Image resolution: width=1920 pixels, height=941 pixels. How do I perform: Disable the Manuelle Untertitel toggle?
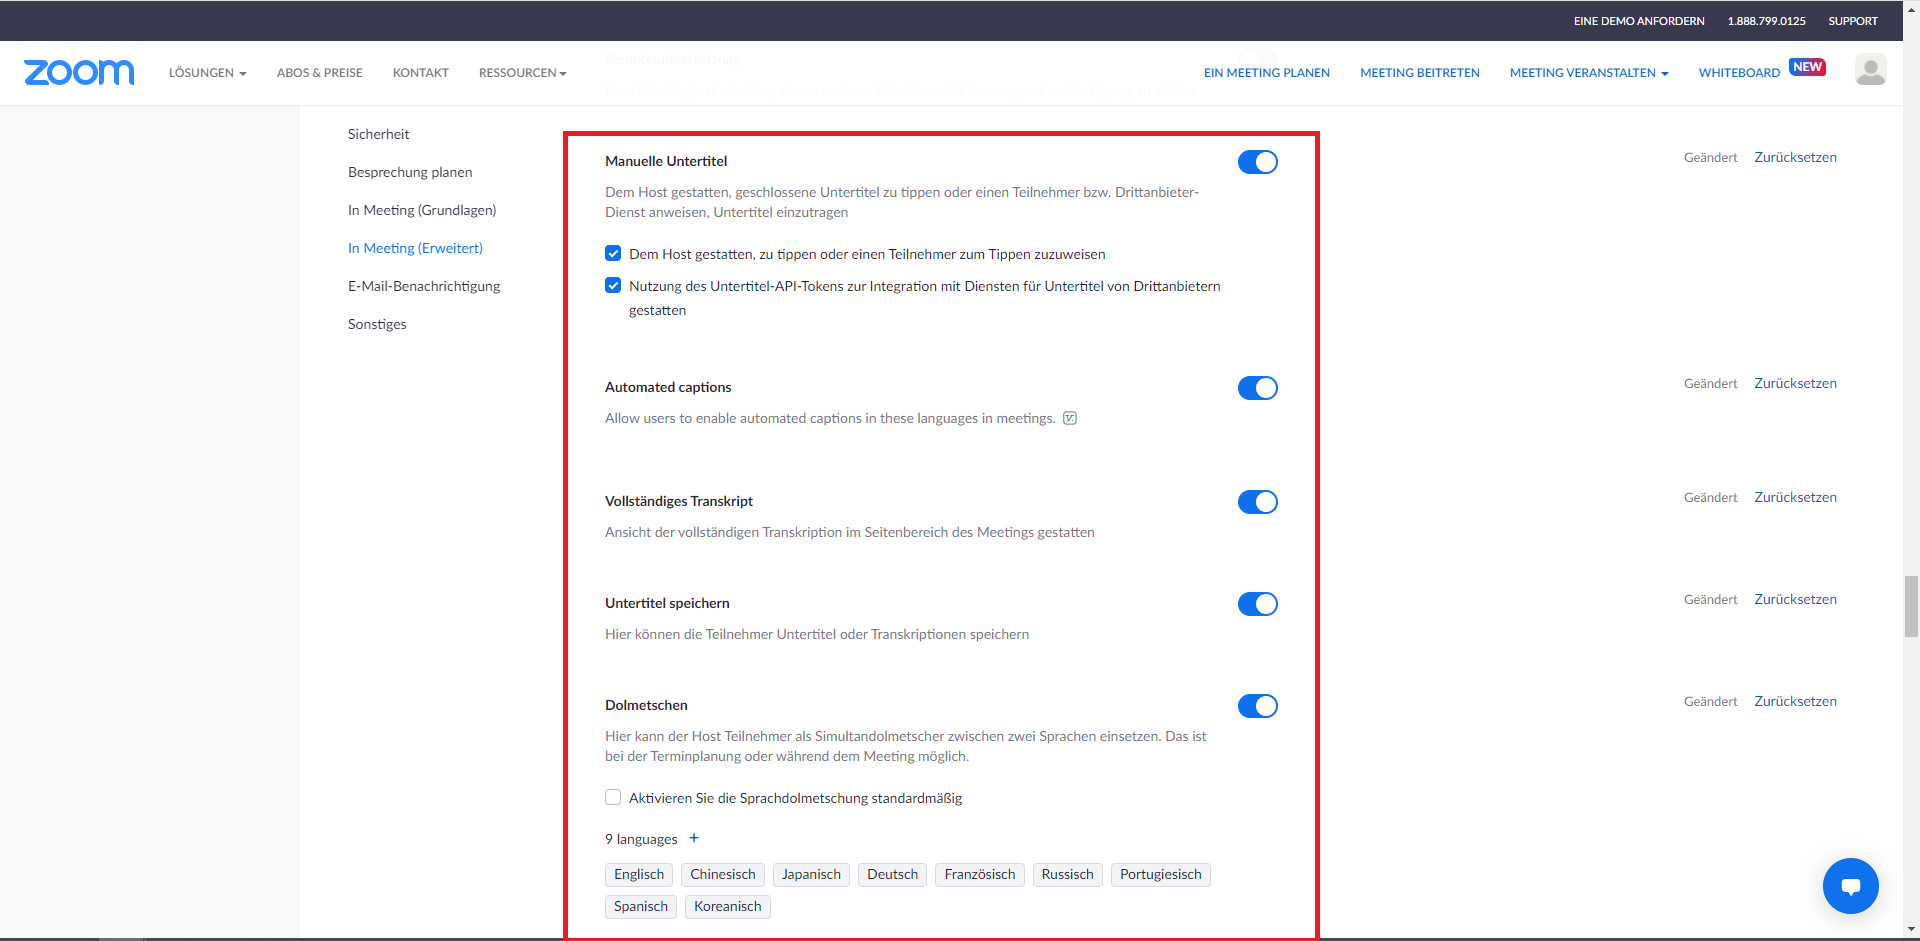1257,161
